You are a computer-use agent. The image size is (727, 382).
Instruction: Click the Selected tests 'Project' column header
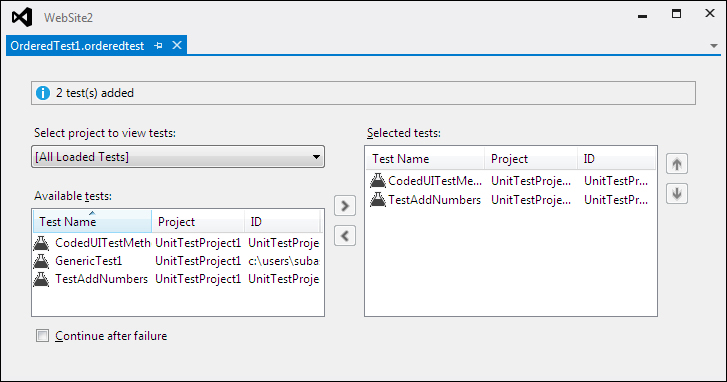click(x=531, y=159)
